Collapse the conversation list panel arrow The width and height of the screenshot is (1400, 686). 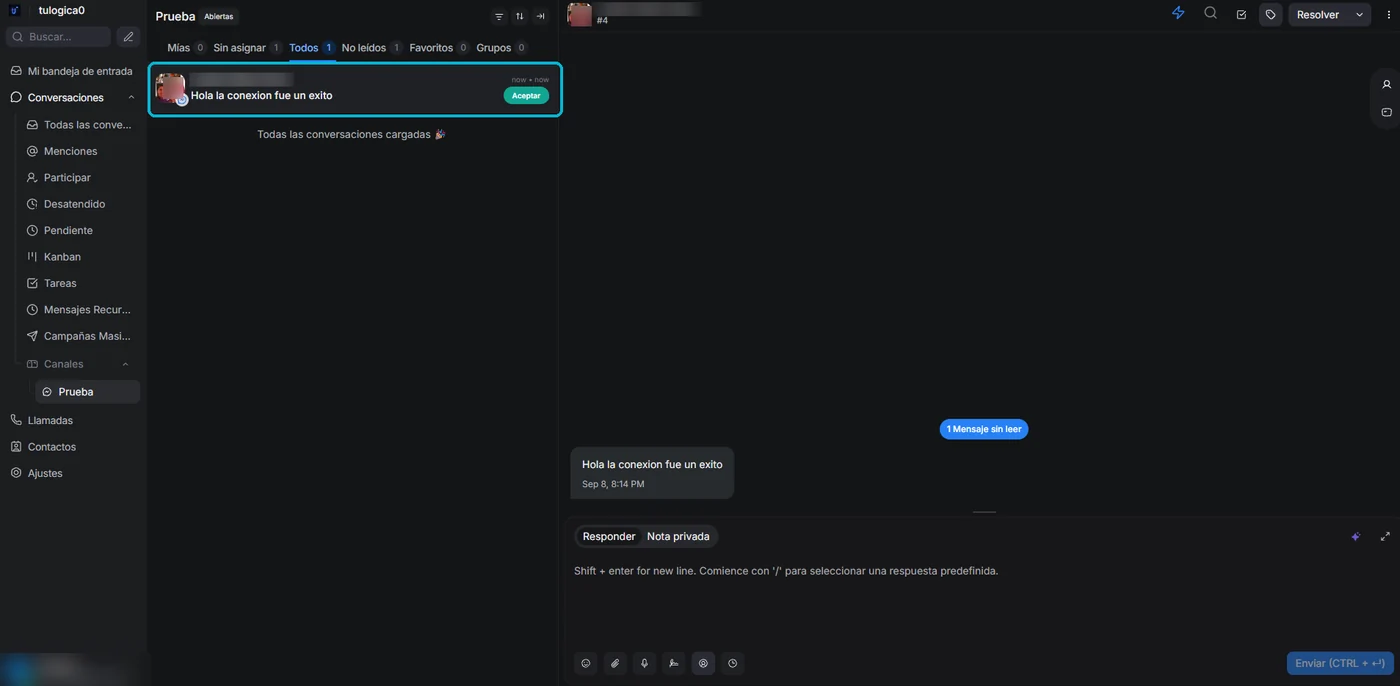540,16
